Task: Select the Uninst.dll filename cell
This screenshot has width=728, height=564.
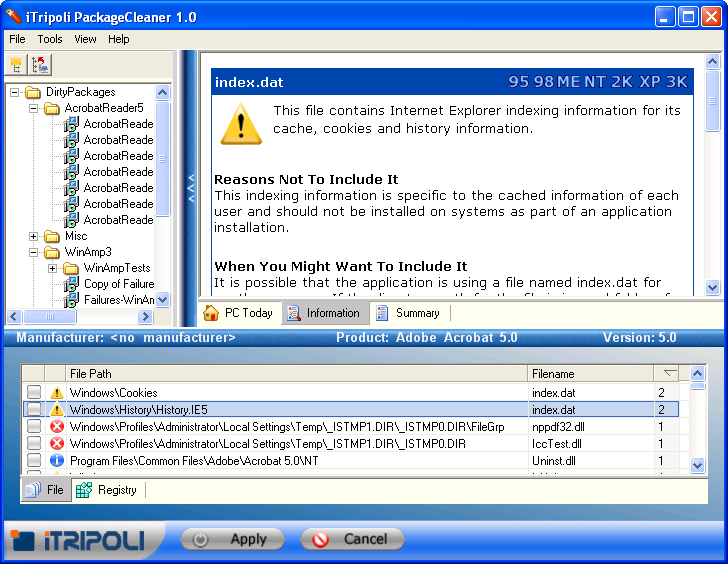Action: coord(591,460)
